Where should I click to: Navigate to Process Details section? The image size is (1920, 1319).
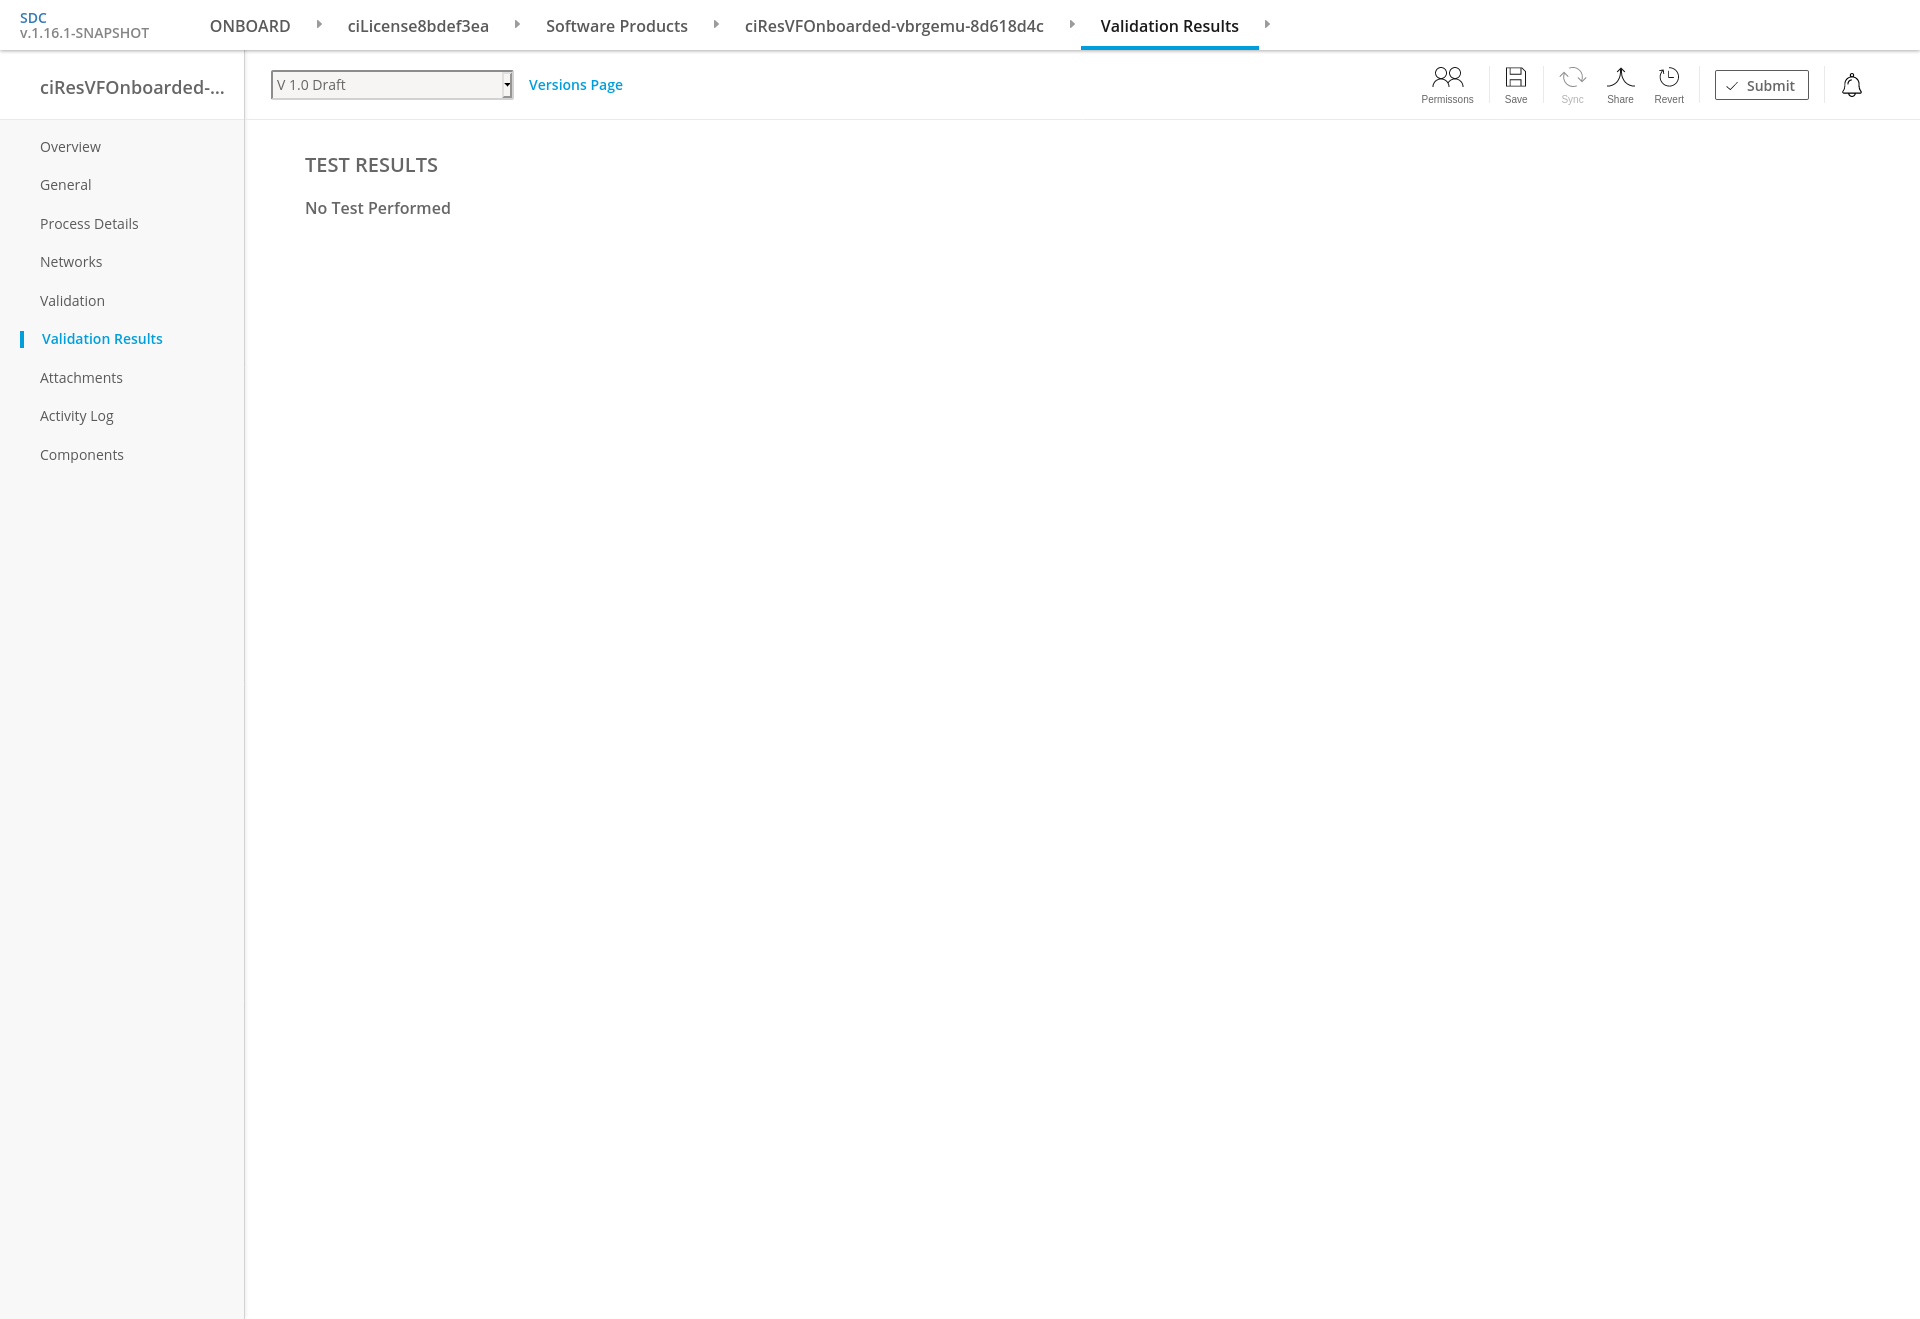coord(89,224)
